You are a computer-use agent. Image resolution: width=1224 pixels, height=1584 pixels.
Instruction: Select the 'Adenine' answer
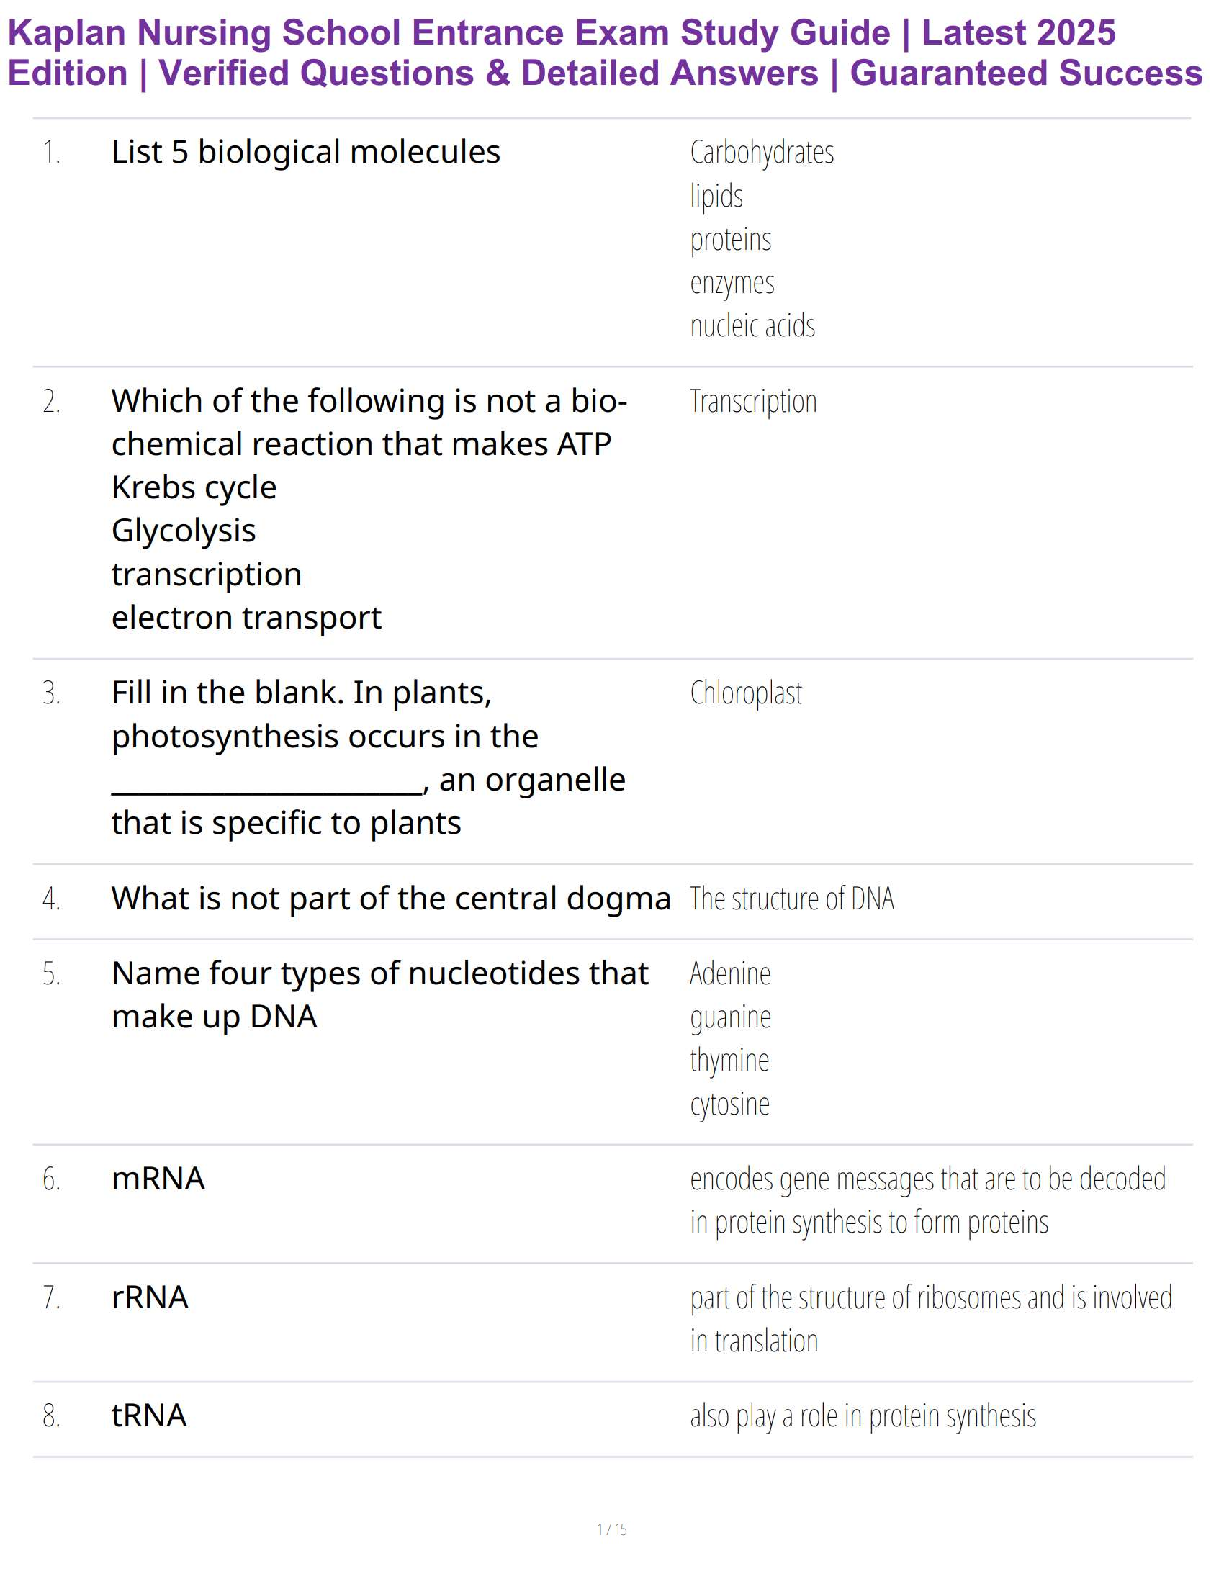point(730,973)
